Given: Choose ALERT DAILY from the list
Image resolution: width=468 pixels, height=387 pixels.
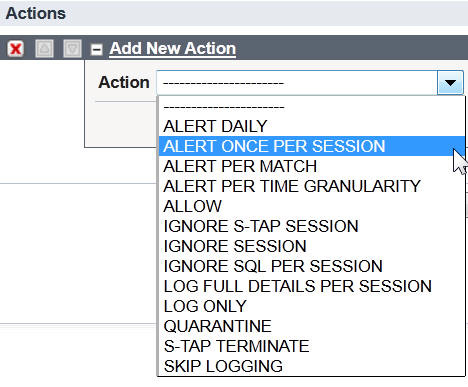Looking at the screenshot, I should click(x=312, y=126).
